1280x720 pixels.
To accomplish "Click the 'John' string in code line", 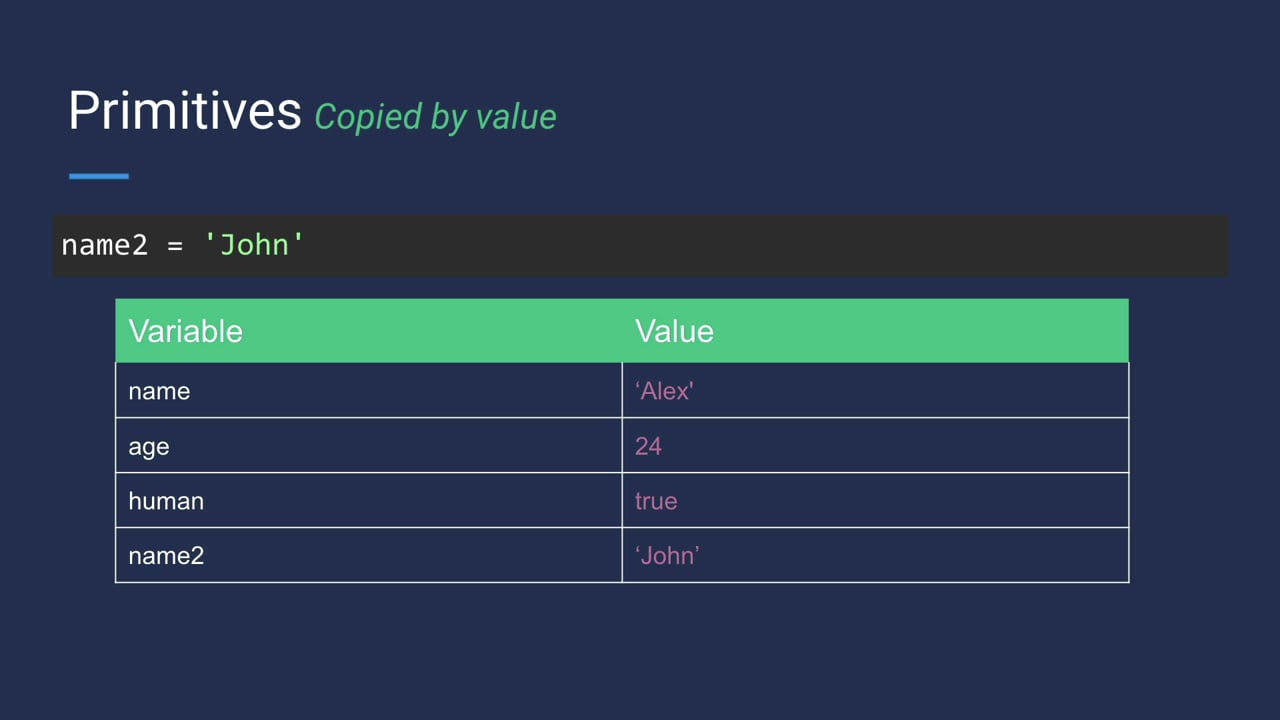I will 254,245.
